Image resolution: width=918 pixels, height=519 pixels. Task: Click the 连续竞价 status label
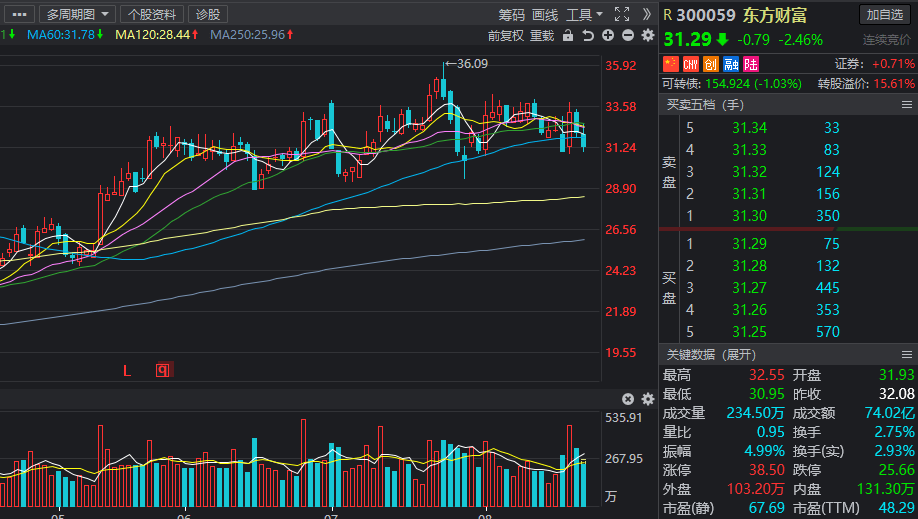point(887,40)
